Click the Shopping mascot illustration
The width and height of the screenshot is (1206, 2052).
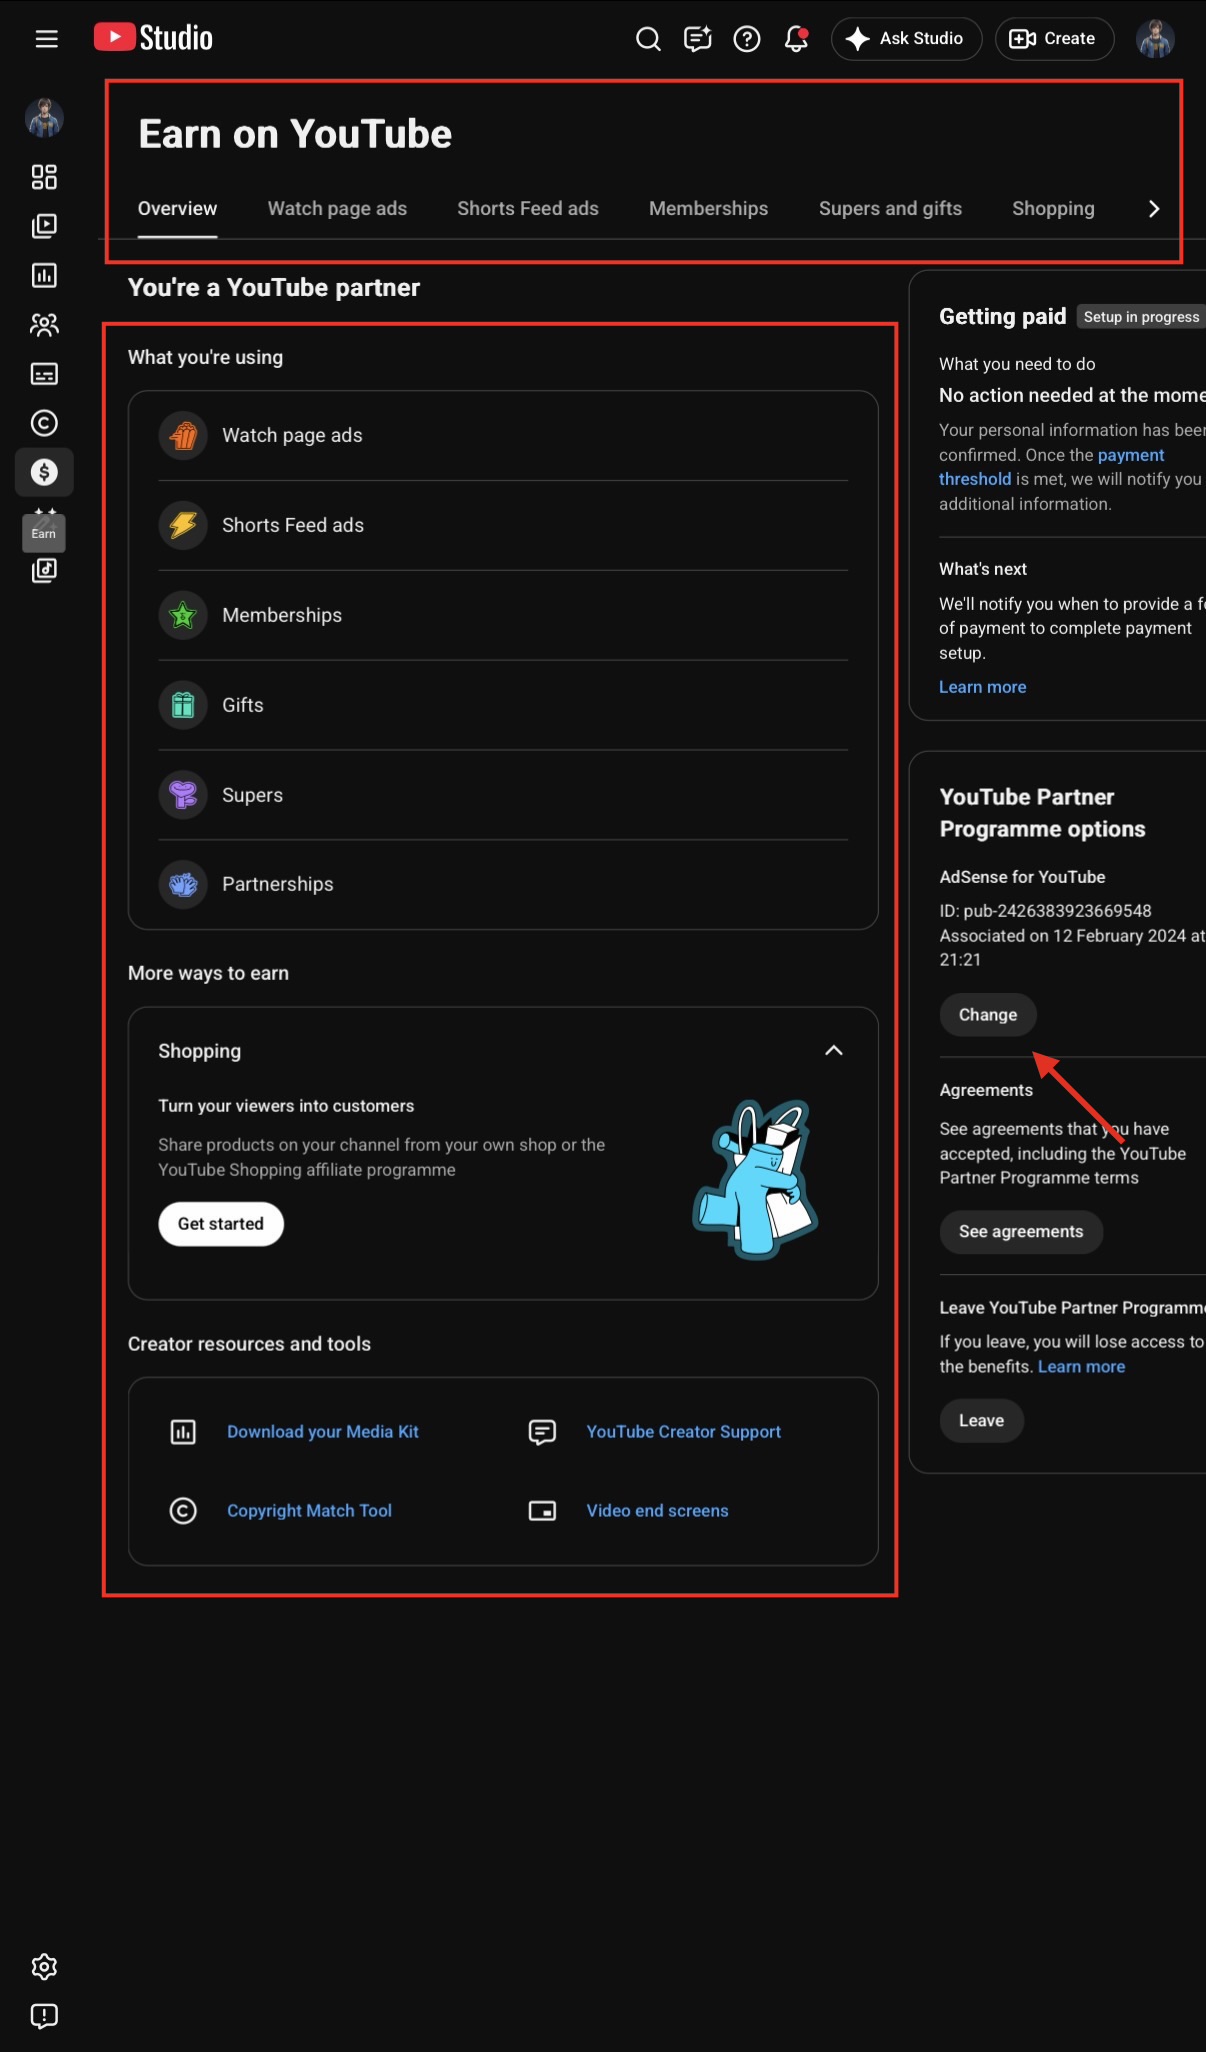[756, 1180]
